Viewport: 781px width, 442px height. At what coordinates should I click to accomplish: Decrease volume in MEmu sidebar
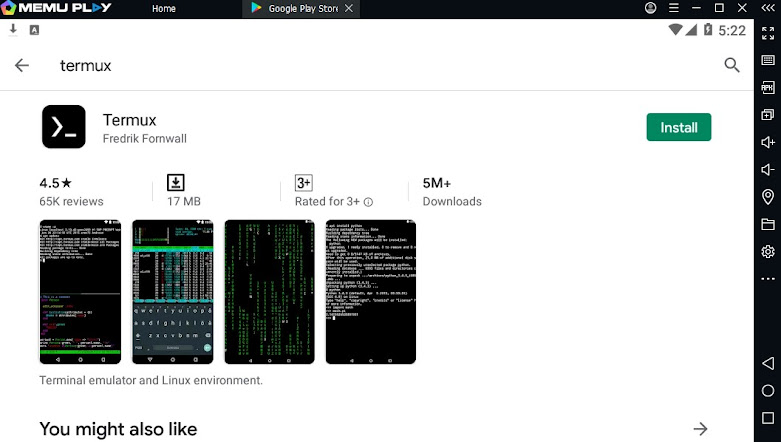[768, 170]
